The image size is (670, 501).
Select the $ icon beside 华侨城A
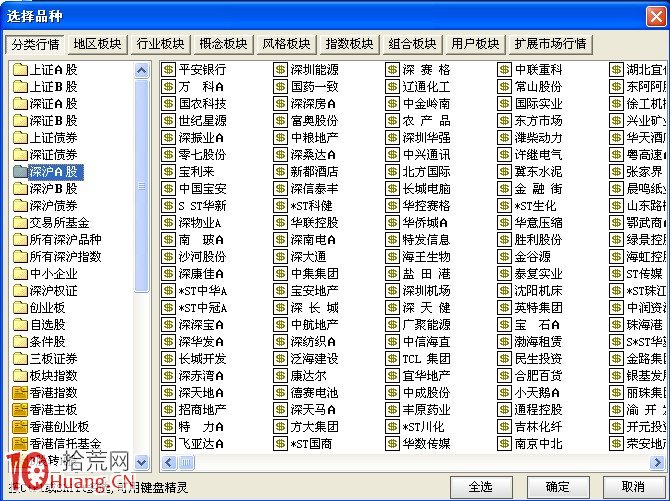point(392,223)
